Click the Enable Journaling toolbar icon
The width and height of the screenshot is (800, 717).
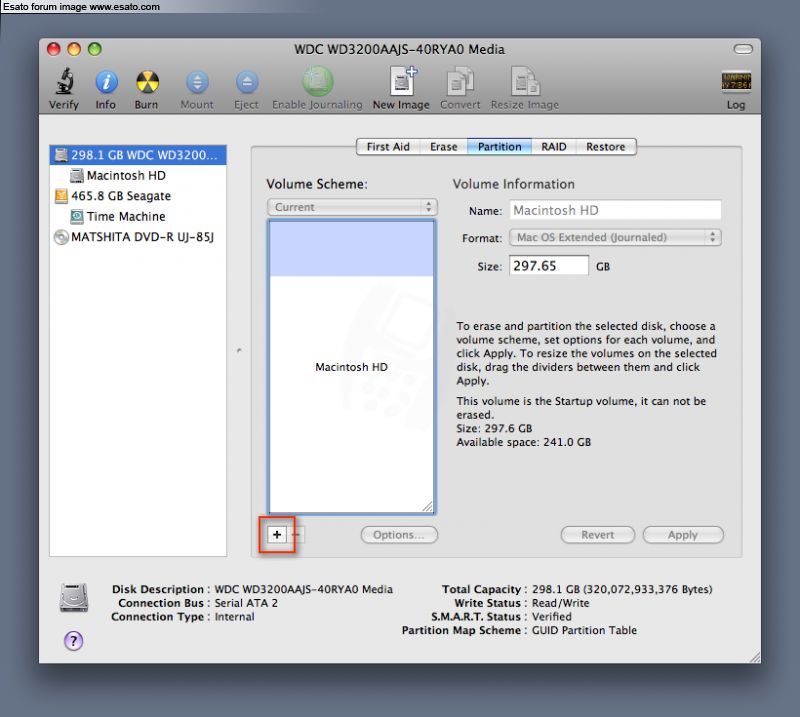(x=317, y=81)
